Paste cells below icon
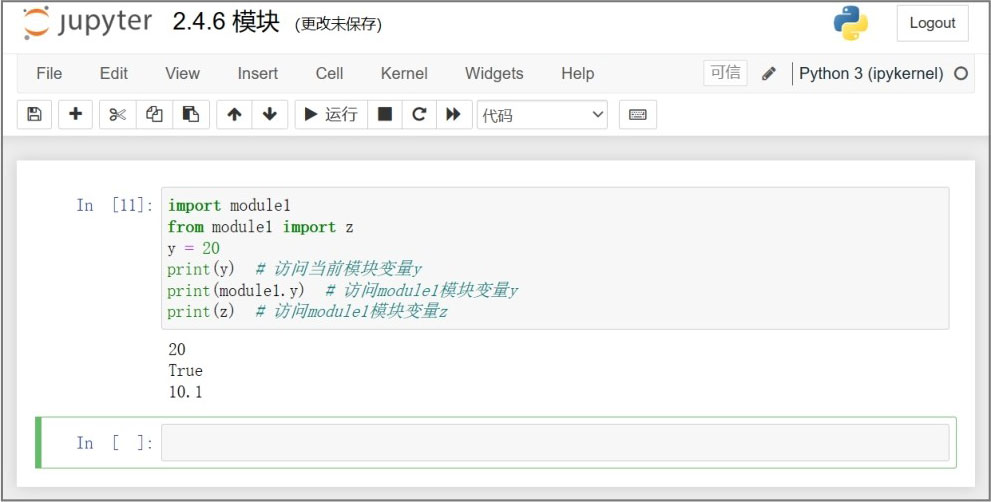This screenshot has width=991, height=502. [191, 114]
